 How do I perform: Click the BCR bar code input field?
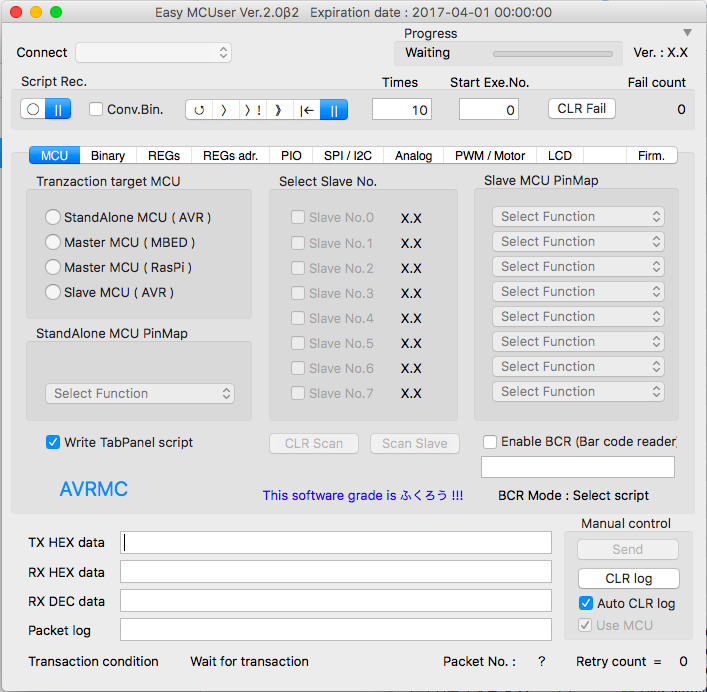pyautogui.click(x=578, y=467)
